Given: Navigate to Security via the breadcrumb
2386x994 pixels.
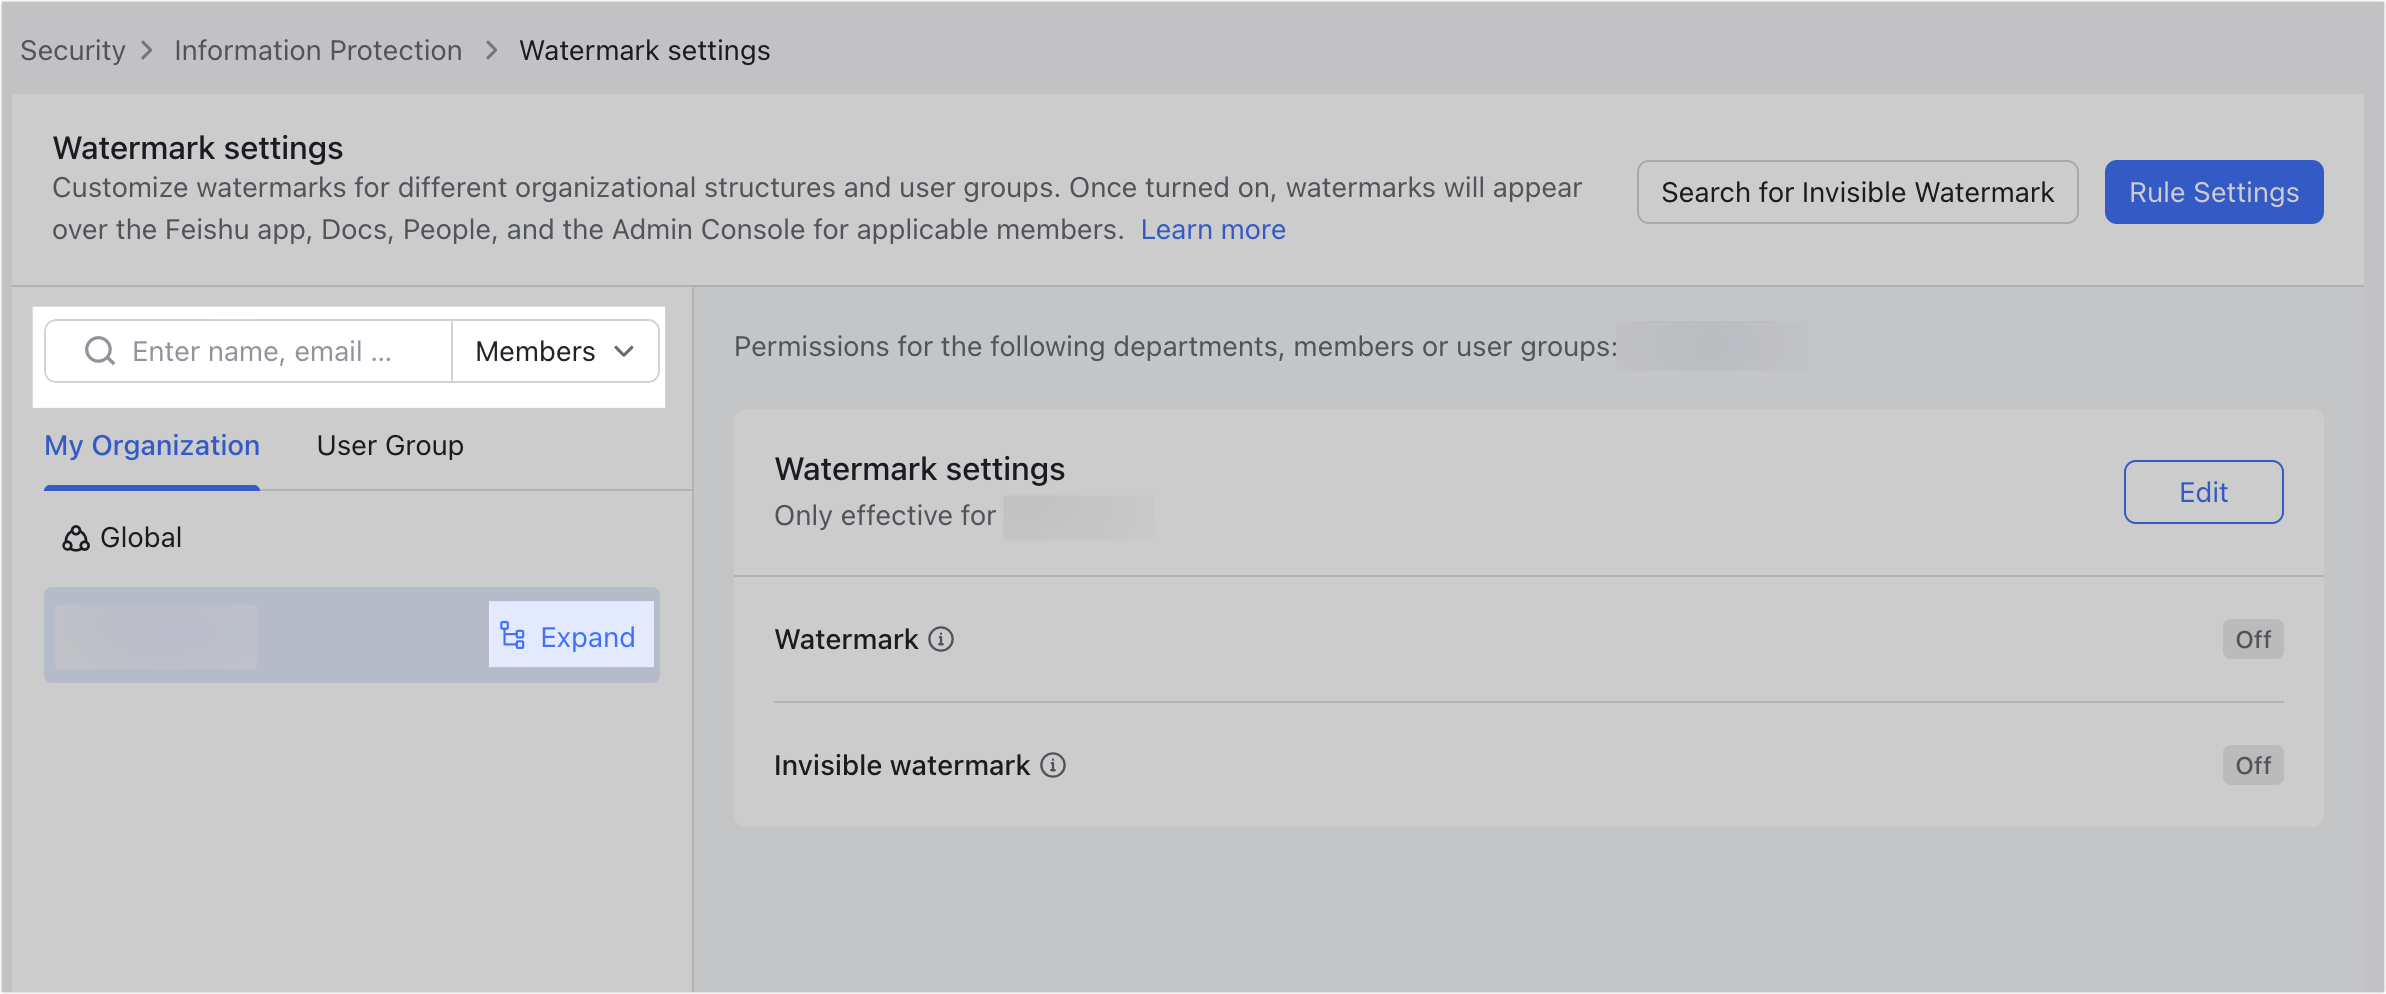Looking at the screenshot, I should coord(72,50).
